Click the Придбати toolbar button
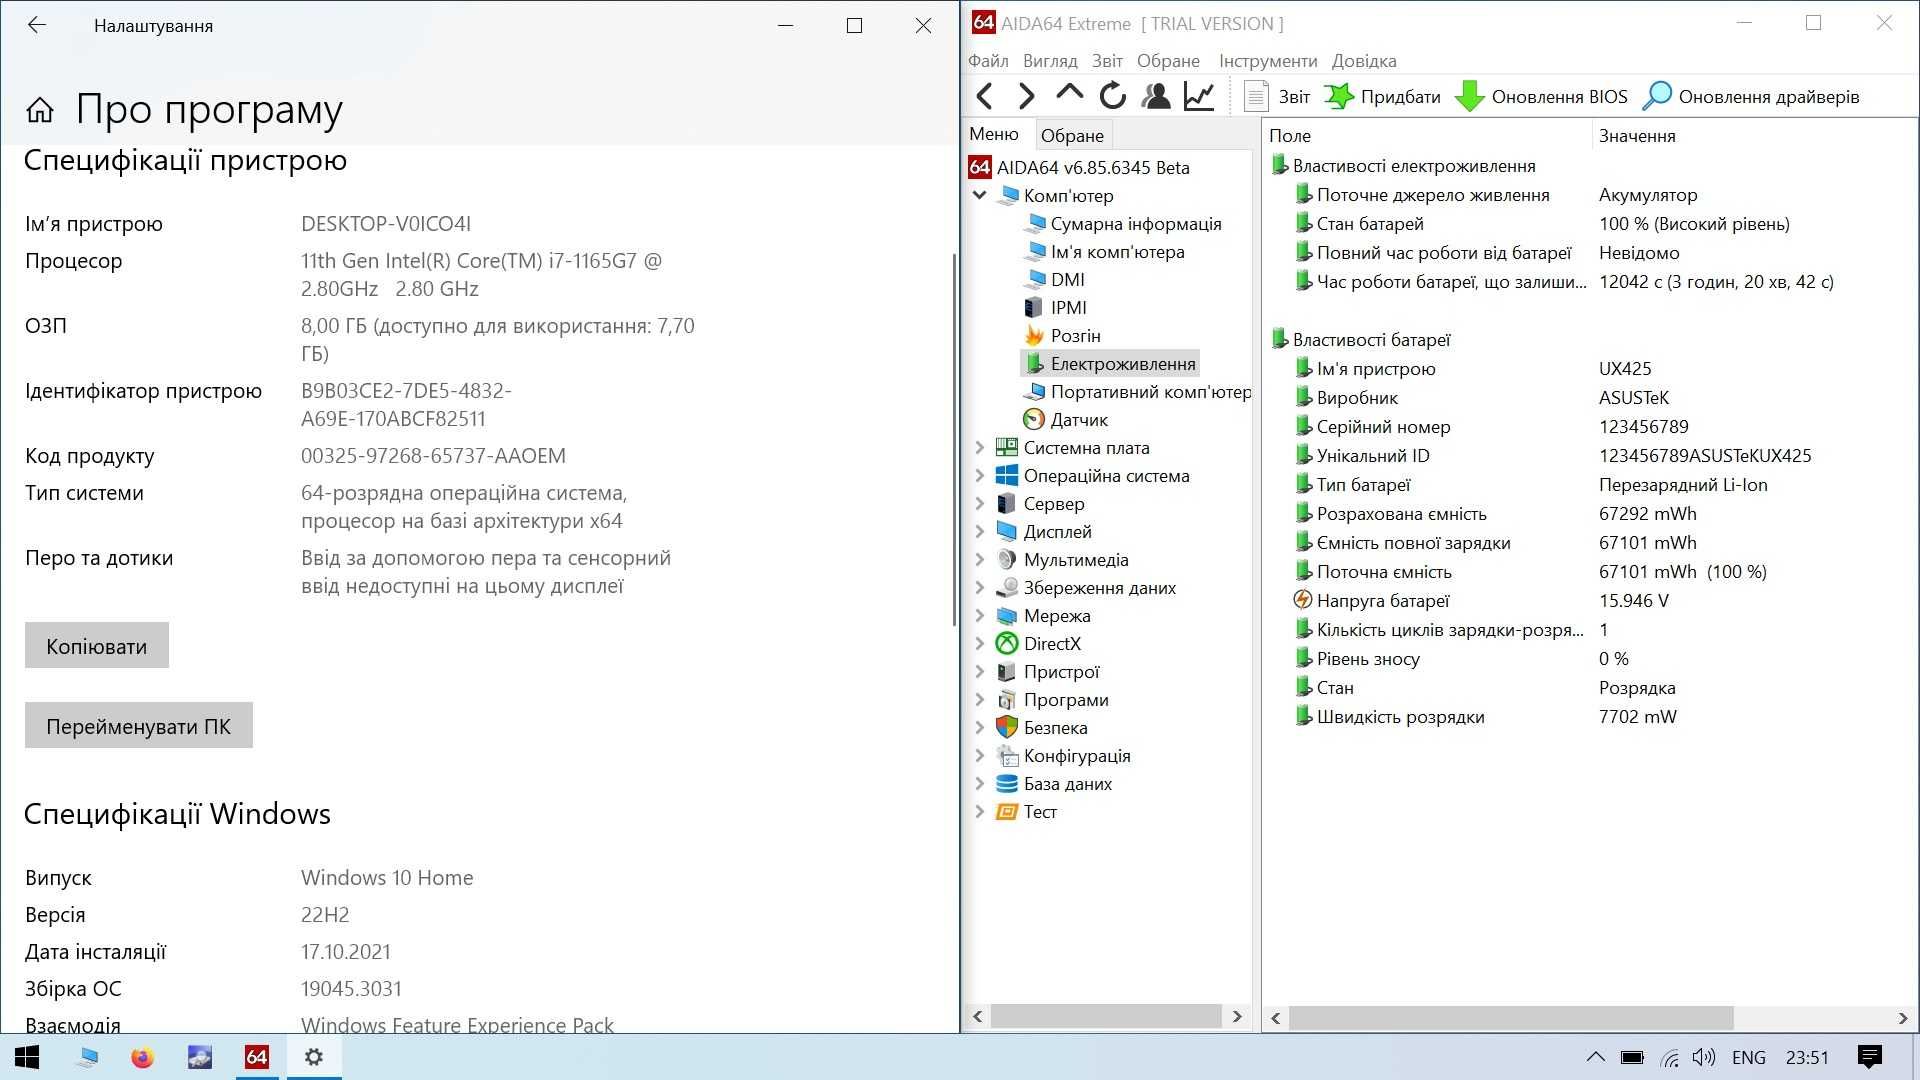 (x=1382, y=96)
